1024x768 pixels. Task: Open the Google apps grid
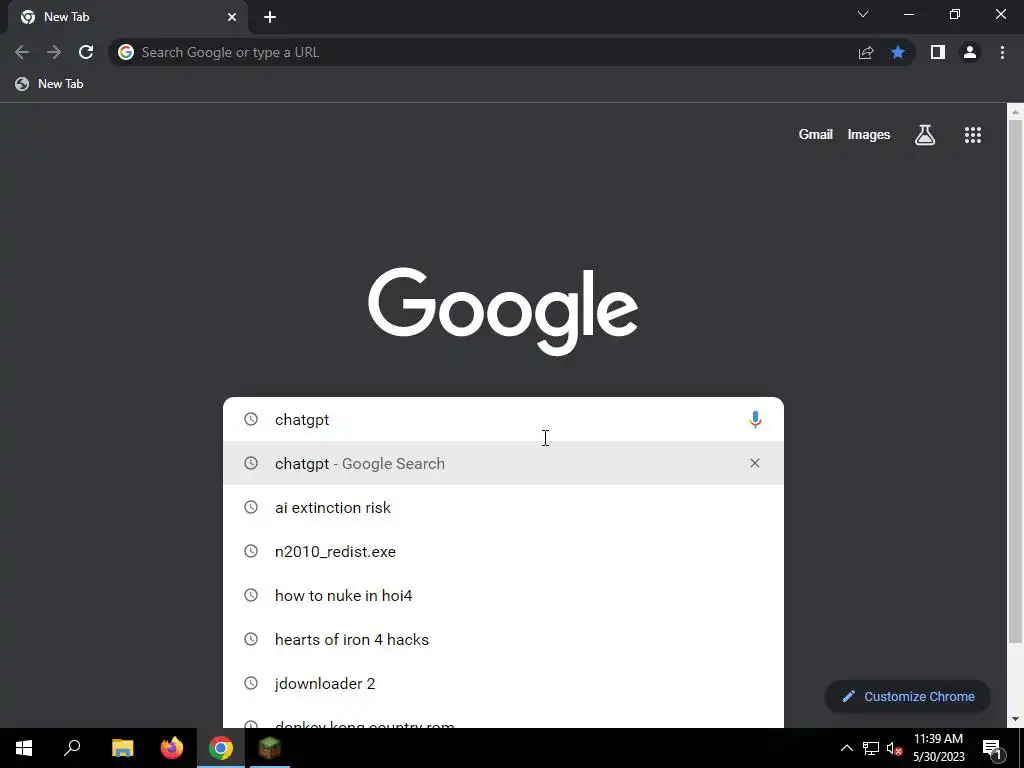pyautogui.click(x=972, y=135)
